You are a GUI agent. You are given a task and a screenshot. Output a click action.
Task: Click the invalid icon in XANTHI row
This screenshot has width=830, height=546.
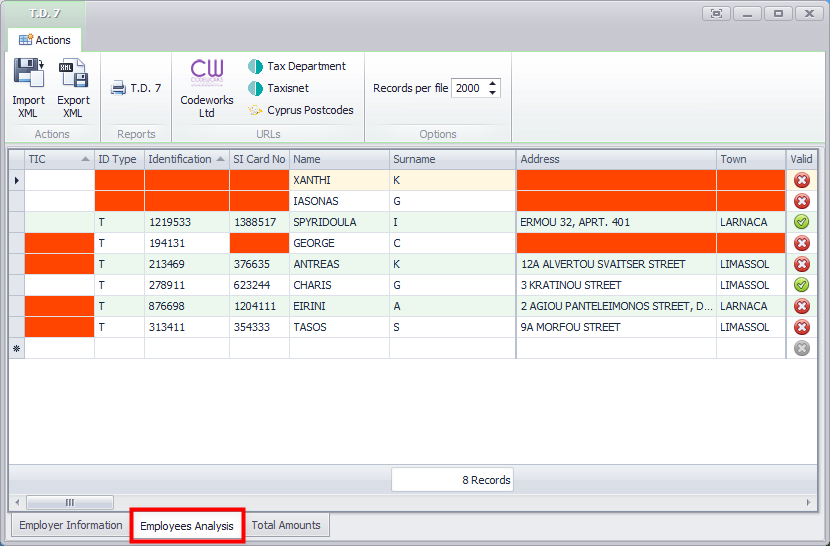point(801,180)
